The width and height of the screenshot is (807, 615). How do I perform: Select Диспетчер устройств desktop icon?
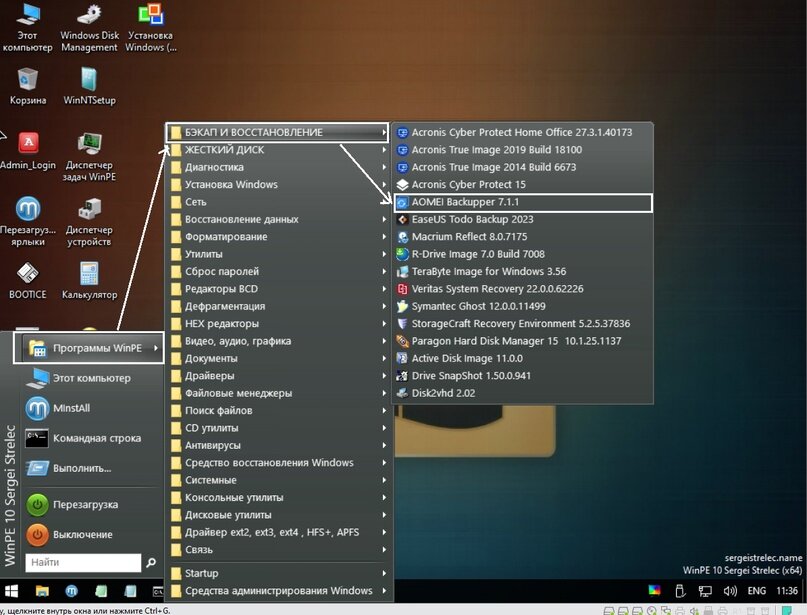(90, 222)
